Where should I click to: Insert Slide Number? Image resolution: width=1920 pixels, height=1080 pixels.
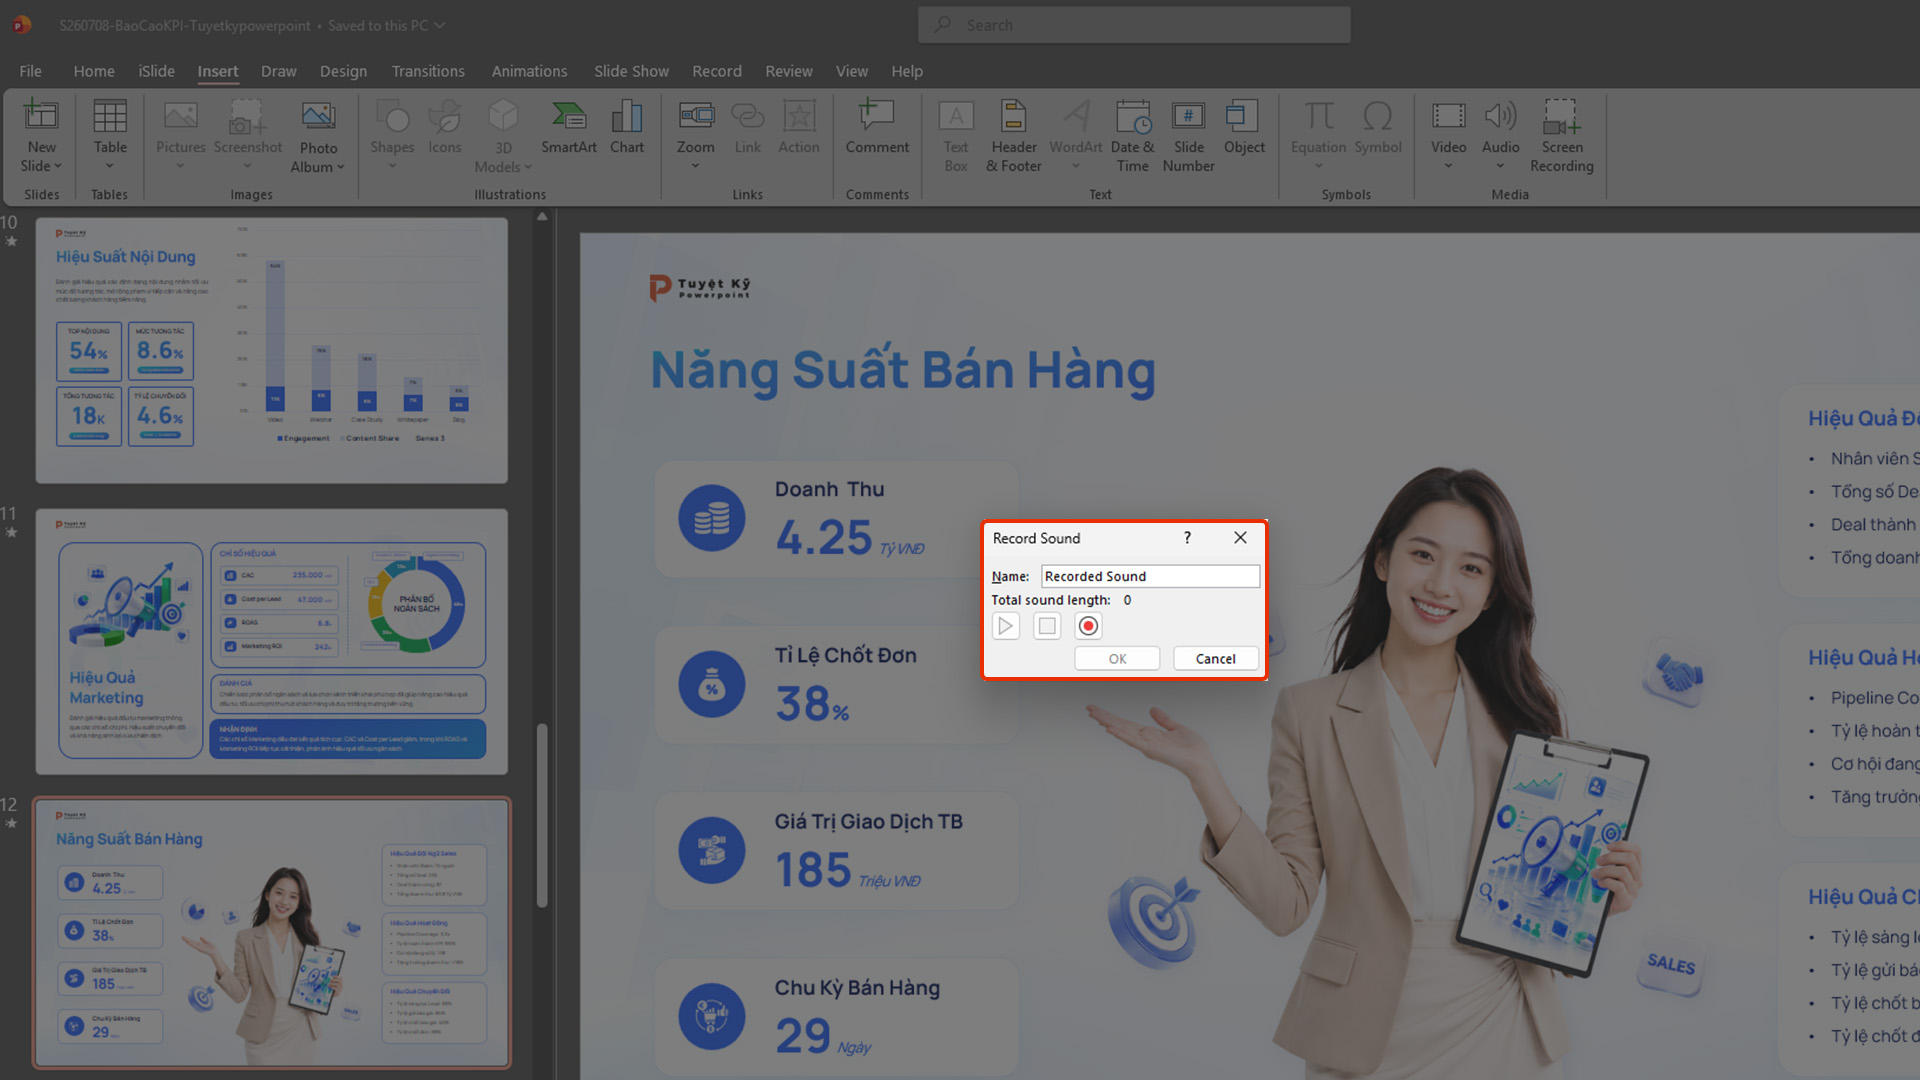[x=1189, y=135]
